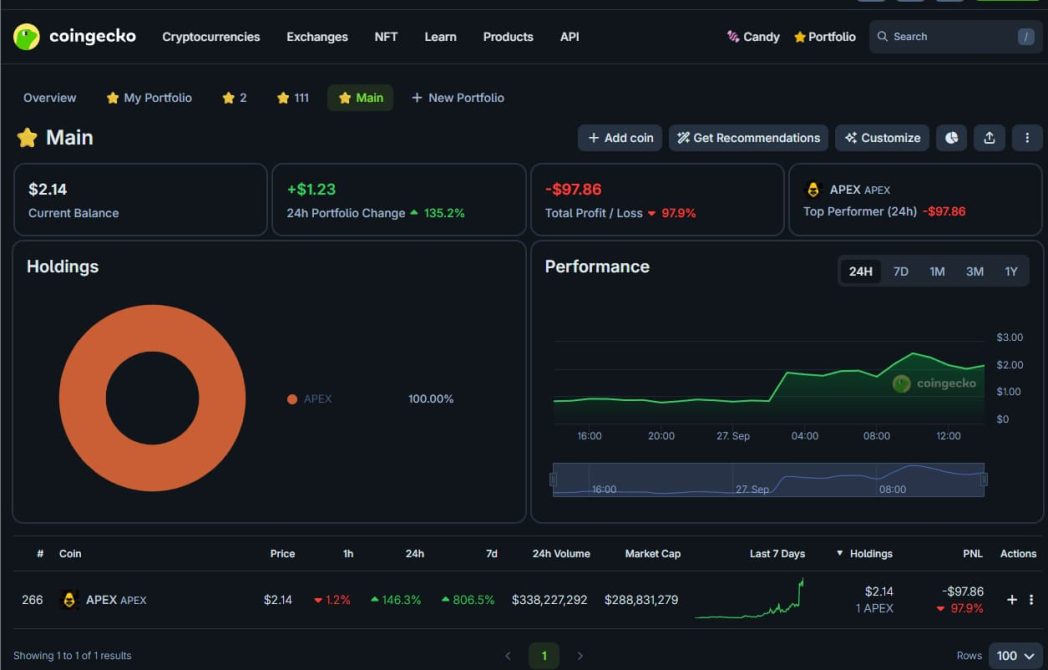Set performance chart to 1Y
The width and height of the screenshot is (1048, 670).
[x=1011, y=272]
